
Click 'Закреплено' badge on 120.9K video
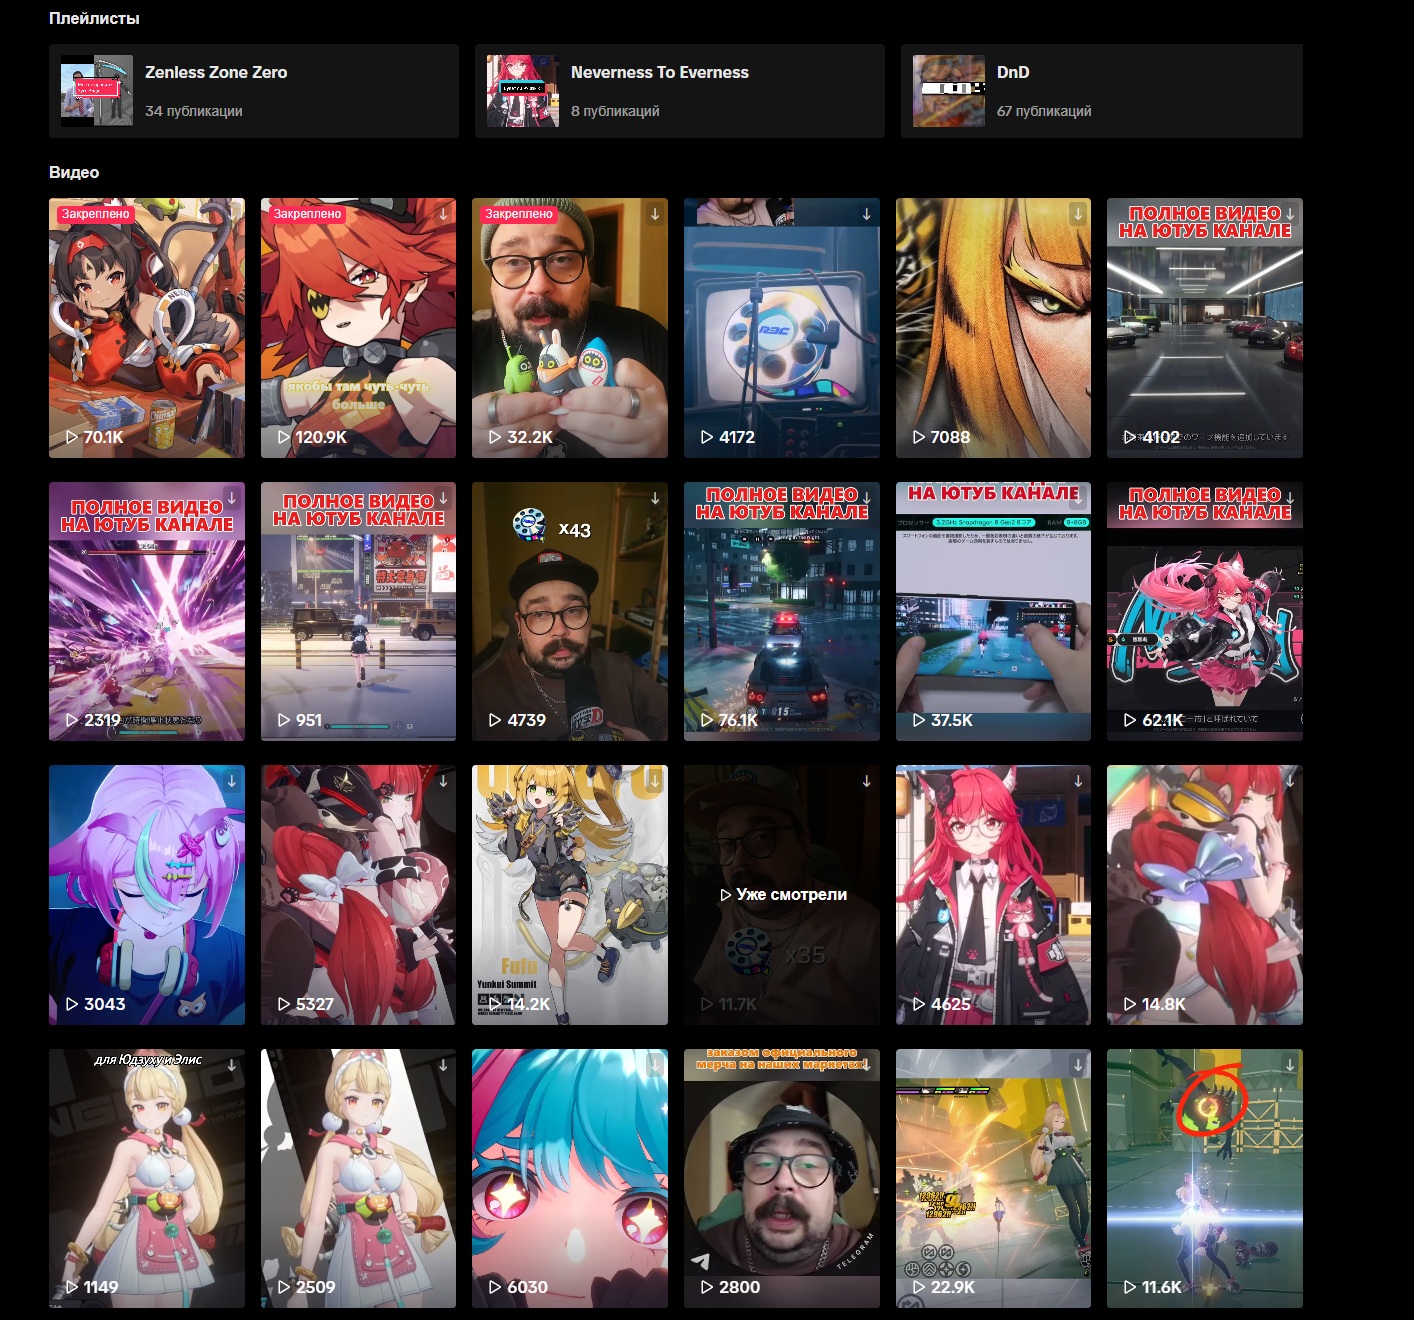(307, 214)
